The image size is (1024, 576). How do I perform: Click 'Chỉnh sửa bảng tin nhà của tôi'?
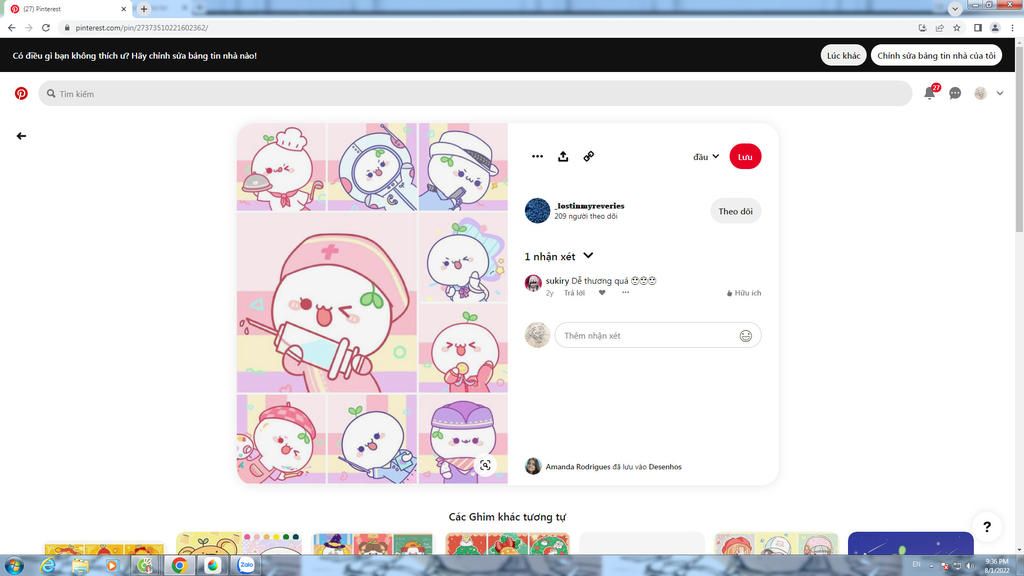(x=936, y=56)
